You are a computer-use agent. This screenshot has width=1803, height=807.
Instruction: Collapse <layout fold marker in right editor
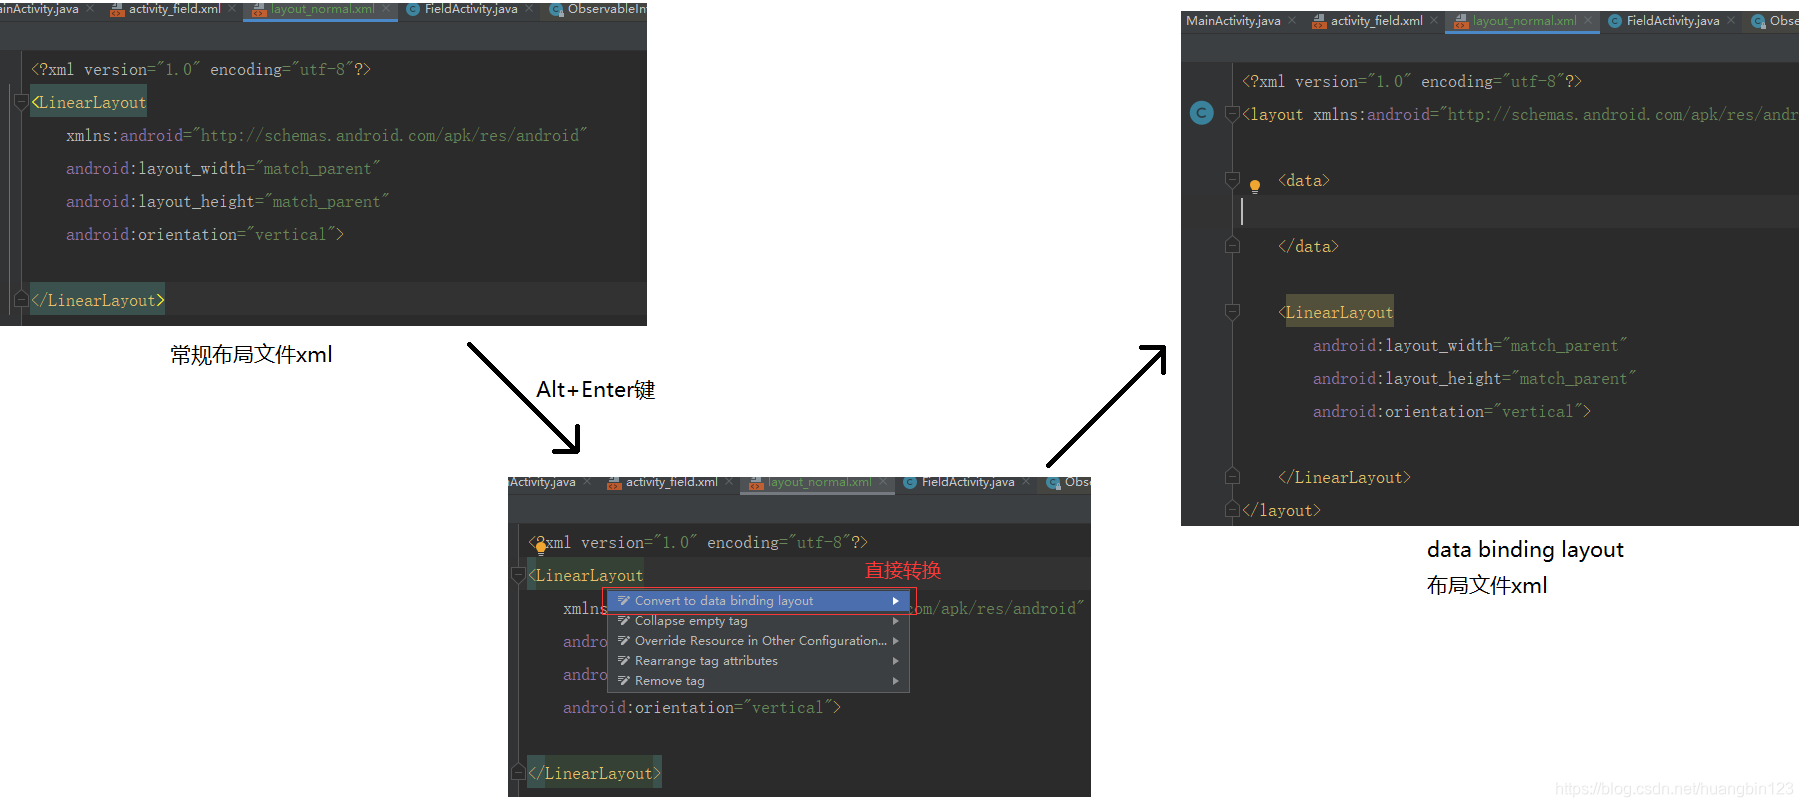tap(1232, 114)
